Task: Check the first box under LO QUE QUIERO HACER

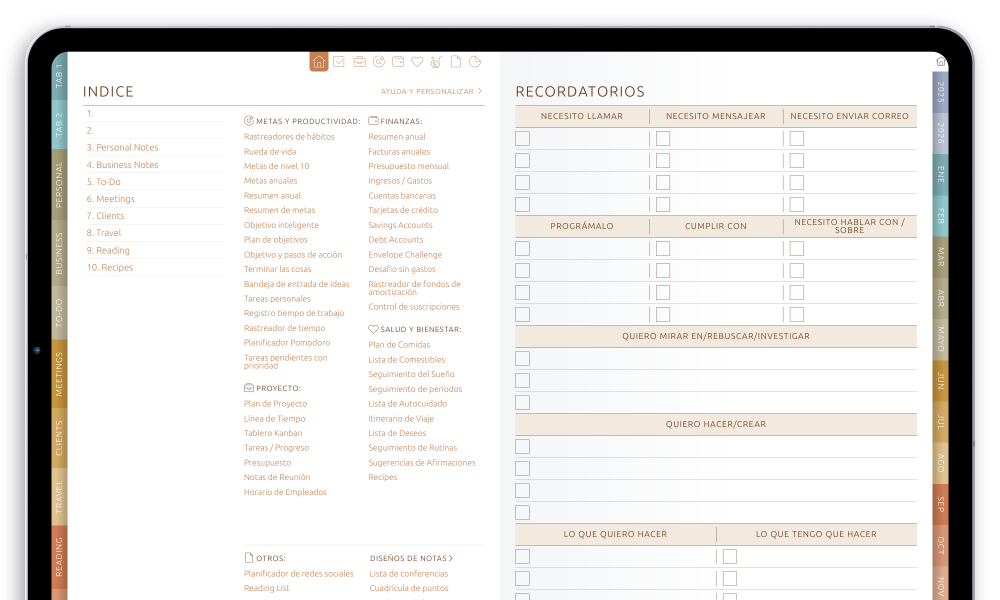Action: coord(522,557)
